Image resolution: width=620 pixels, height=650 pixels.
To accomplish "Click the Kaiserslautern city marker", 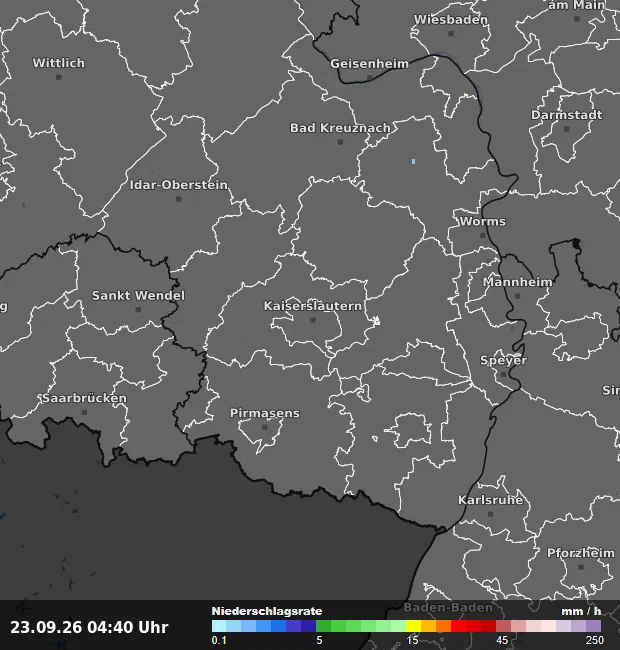I will pos(313,320).
